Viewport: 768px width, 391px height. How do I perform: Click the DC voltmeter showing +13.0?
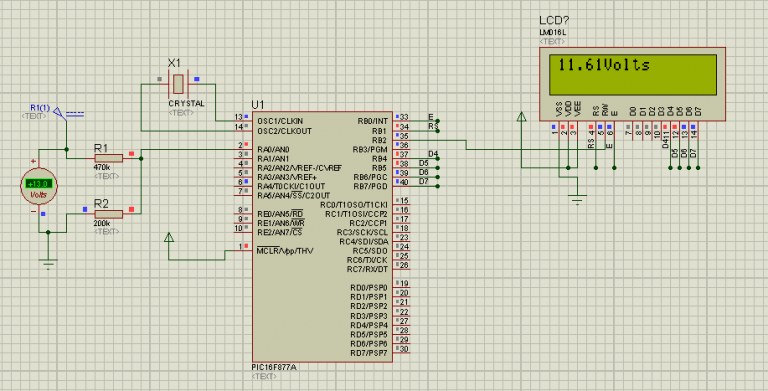click(x=39, y=186)
